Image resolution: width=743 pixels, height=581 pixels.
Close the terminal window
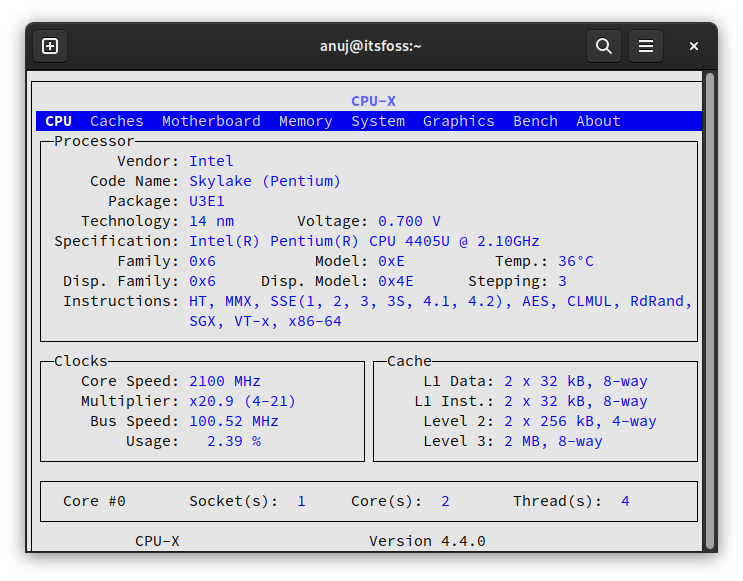coord(694,46)
